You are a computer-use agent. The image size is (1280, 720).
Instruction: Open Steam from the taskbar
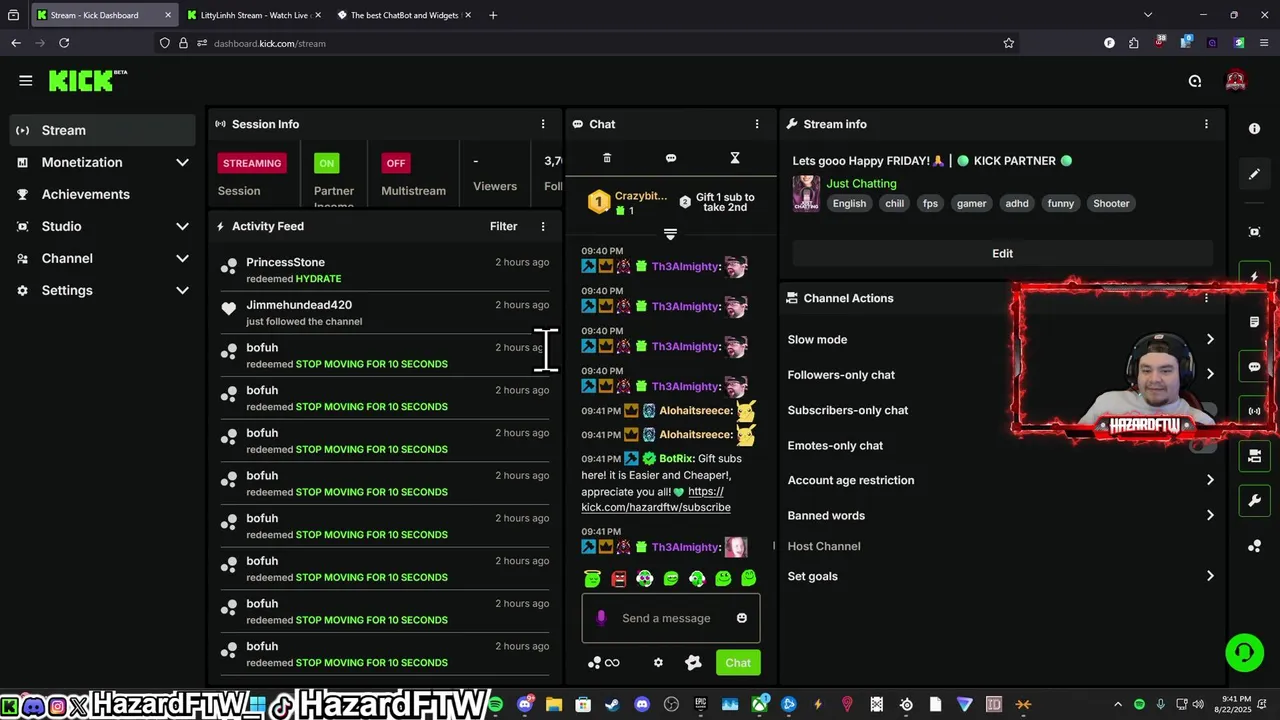(612, 705)
